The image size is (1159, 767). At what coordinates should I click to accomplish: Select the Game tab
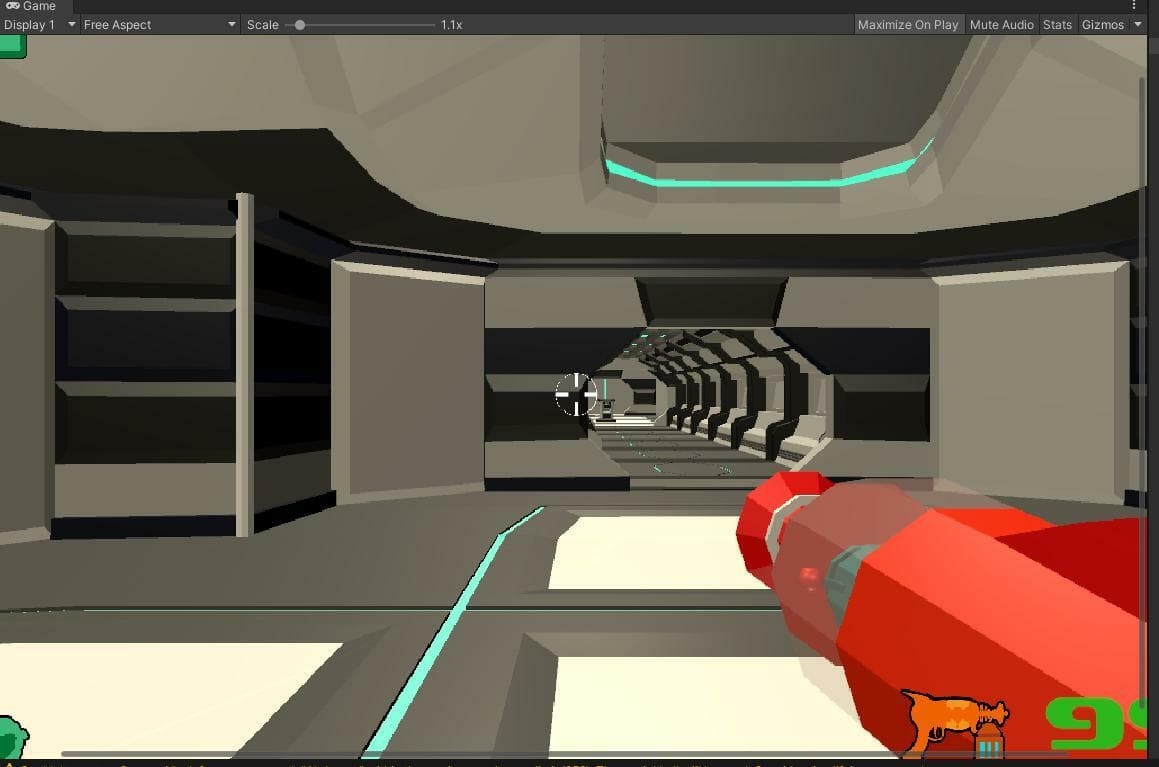tap(33, 6)
